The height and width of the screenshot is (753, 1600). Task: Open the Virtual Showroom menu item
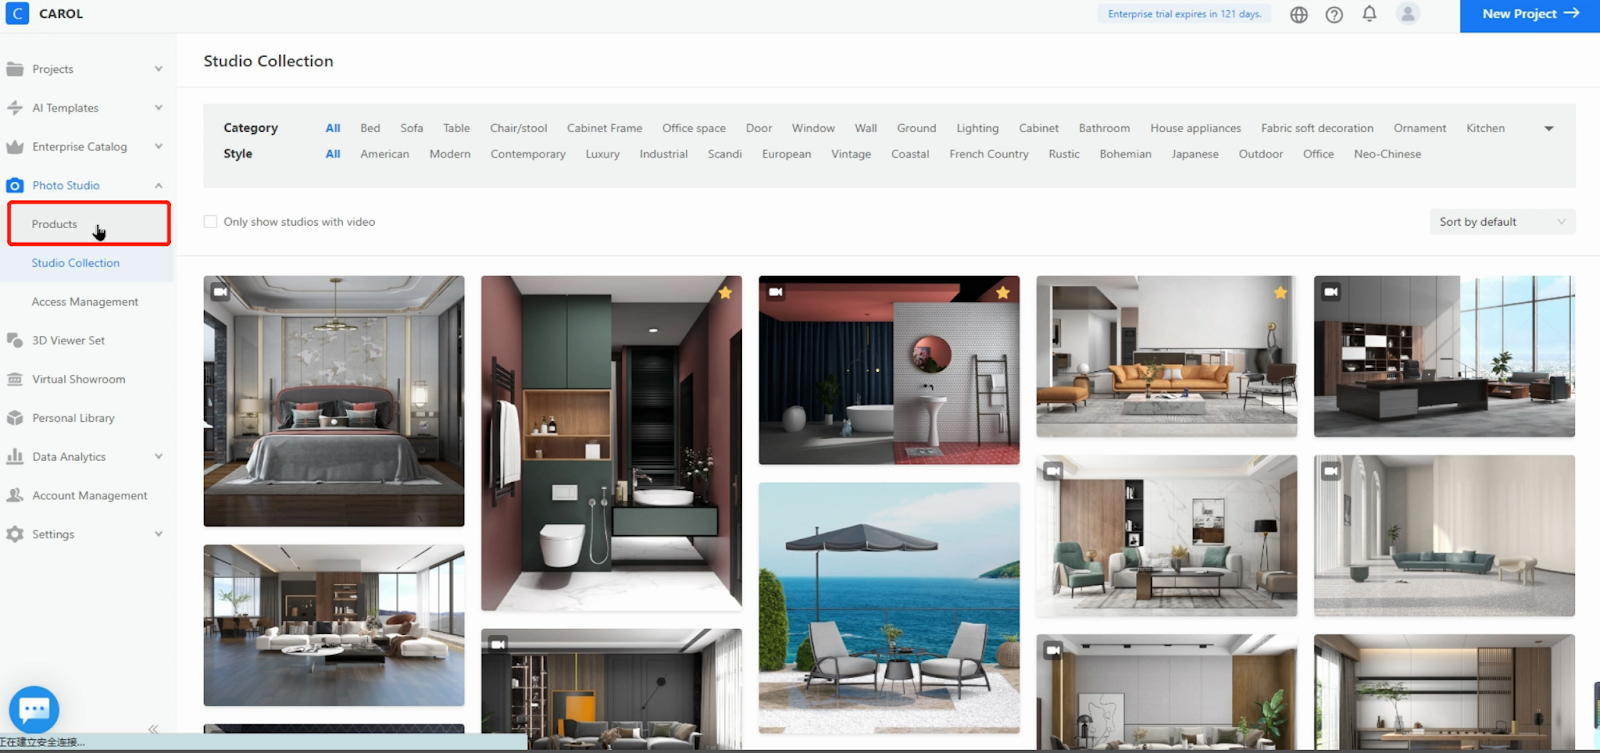tap(79, 380)
